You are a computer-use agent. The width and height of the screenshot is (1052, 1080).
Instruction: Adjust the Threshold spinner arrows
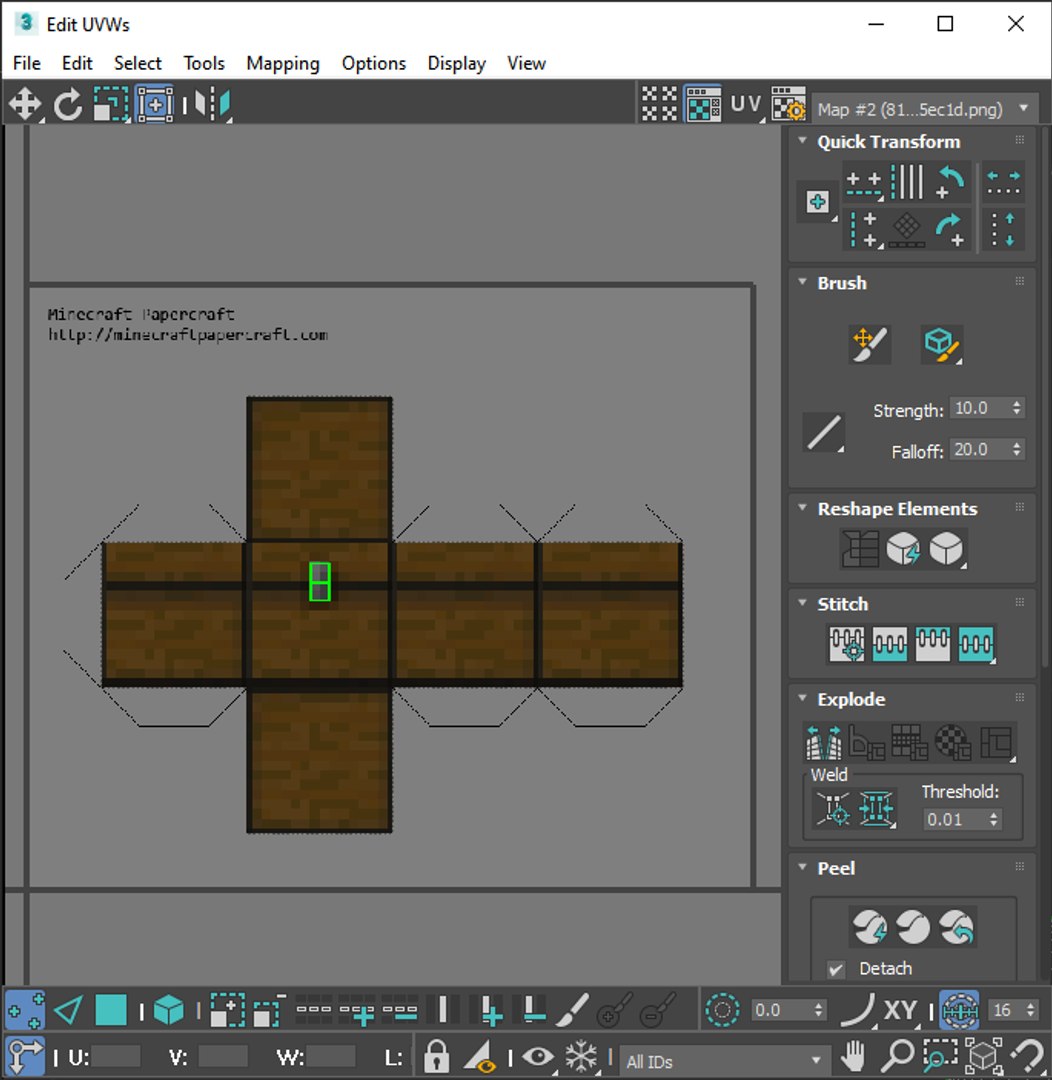click(x=993, y=819)
